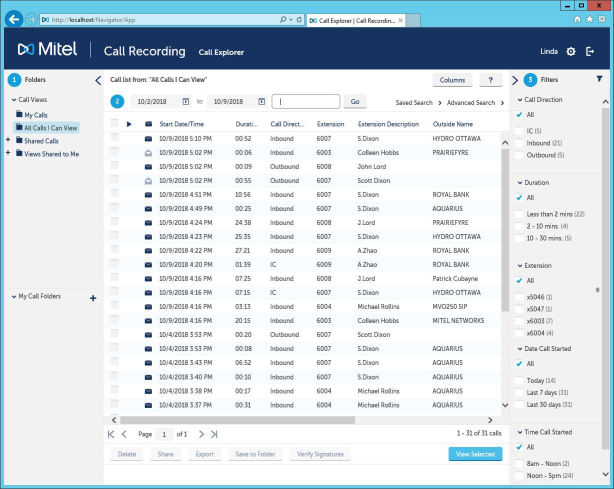The image size is (614, 489).
Task: Collapse Time Call Started filter group
Action: tap(520, 432)
